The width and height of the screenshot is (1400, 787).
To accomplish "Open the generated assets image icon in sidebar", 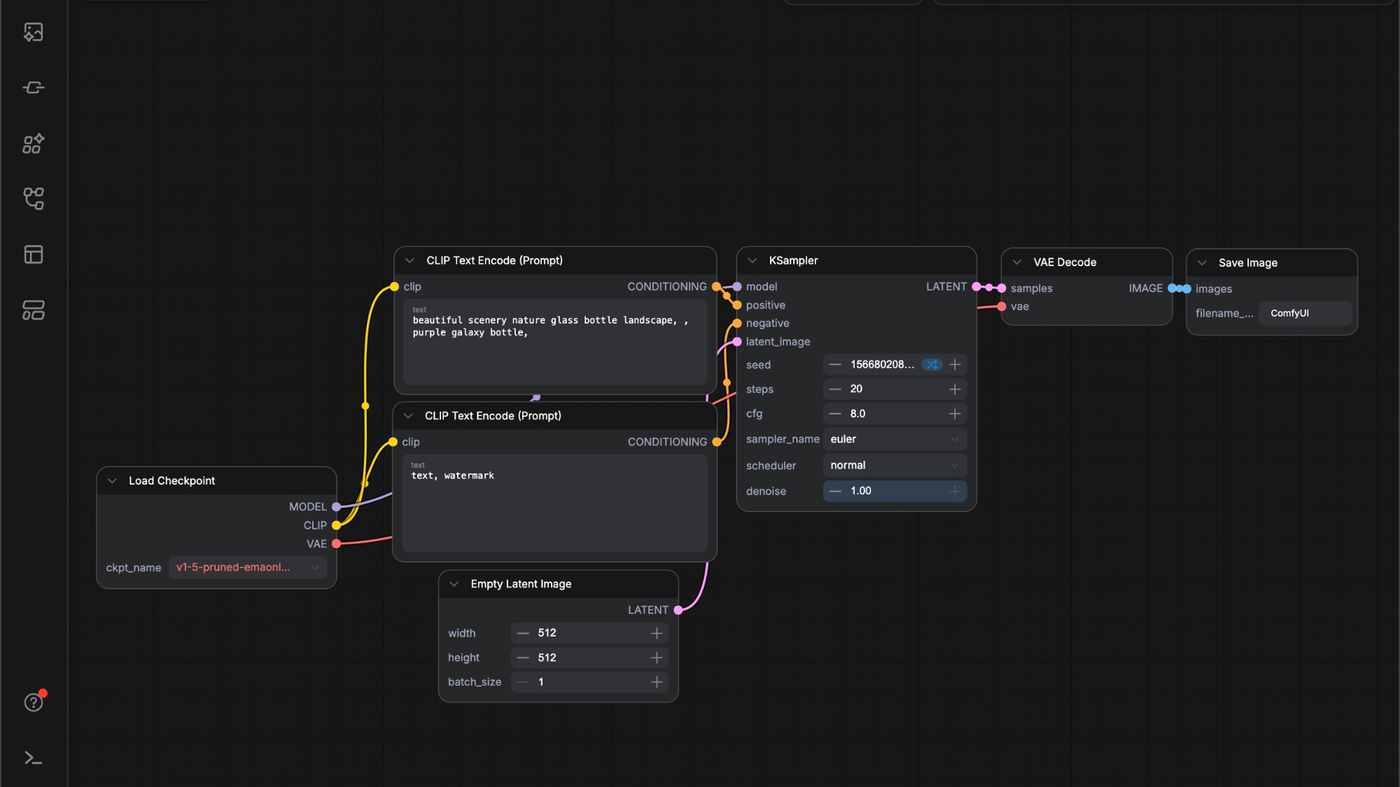I will [x=33, y=32].
